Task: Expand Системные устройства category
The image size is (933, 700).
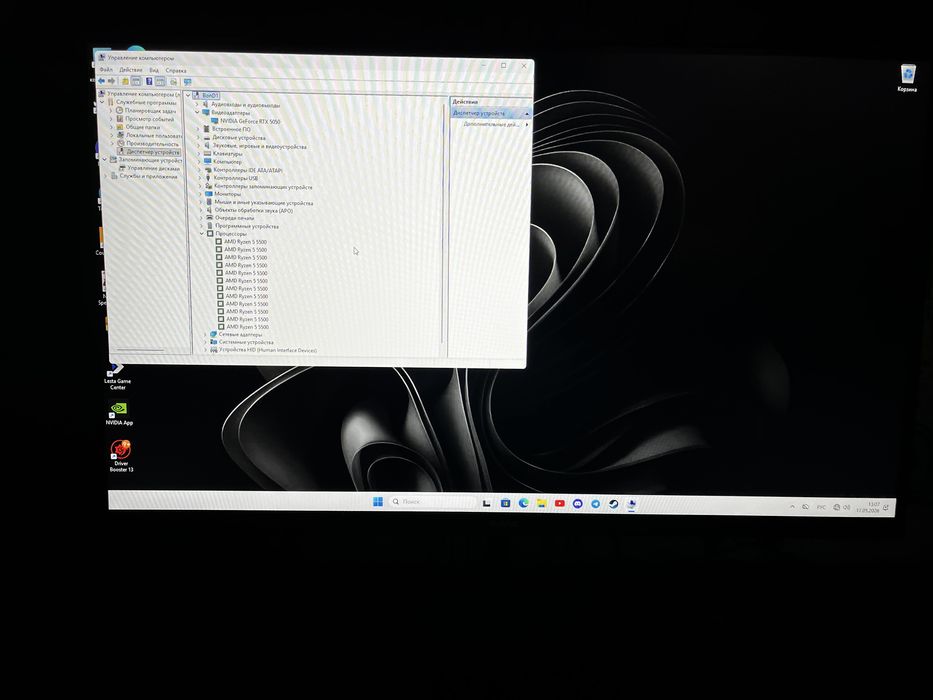Action: pos(205,342)
